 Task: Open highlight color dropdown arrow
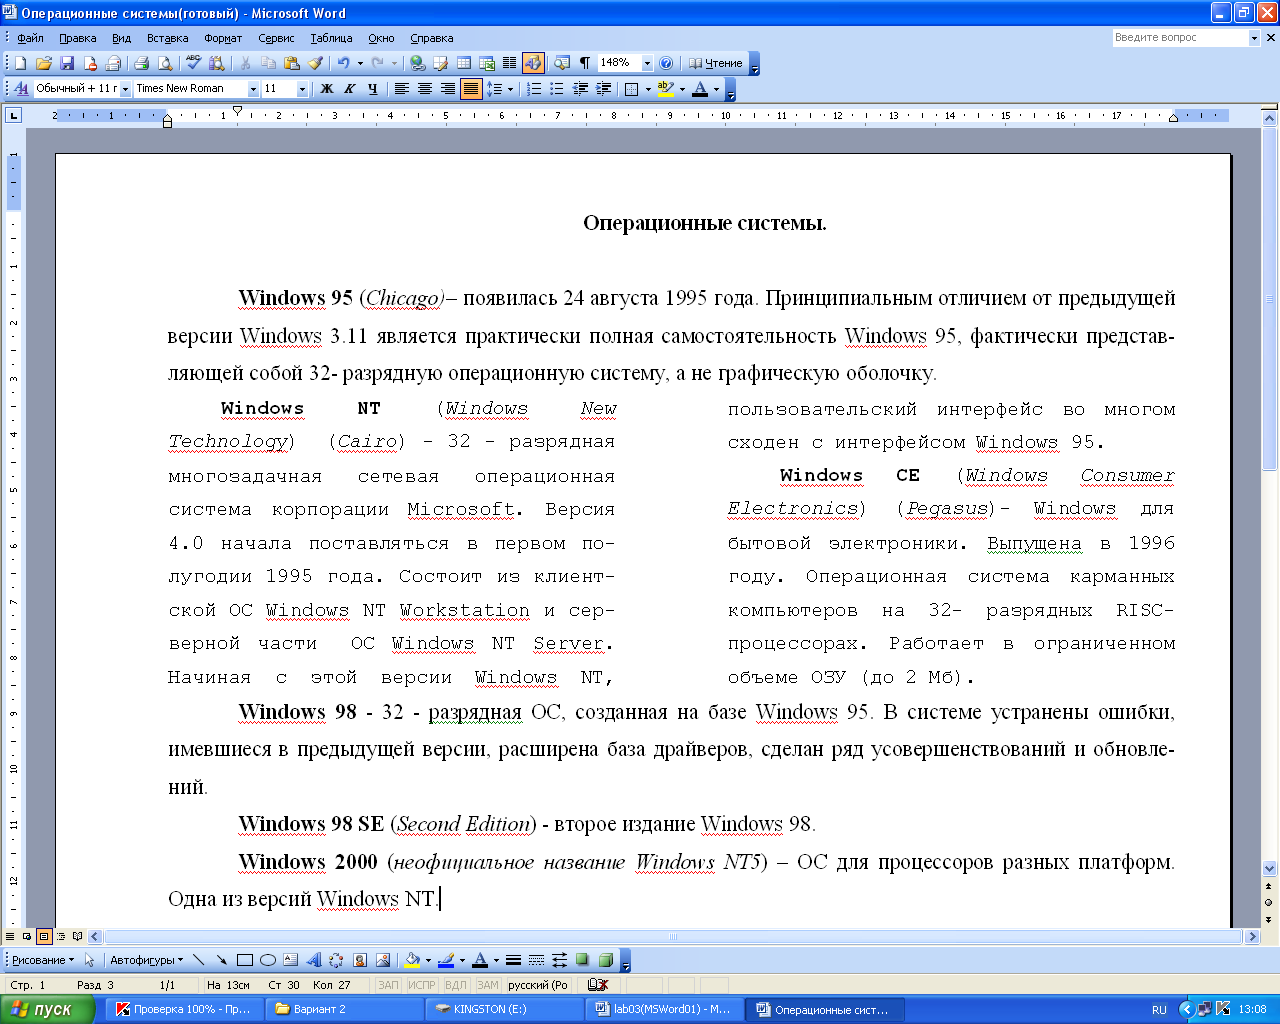(x=682, y=89)
